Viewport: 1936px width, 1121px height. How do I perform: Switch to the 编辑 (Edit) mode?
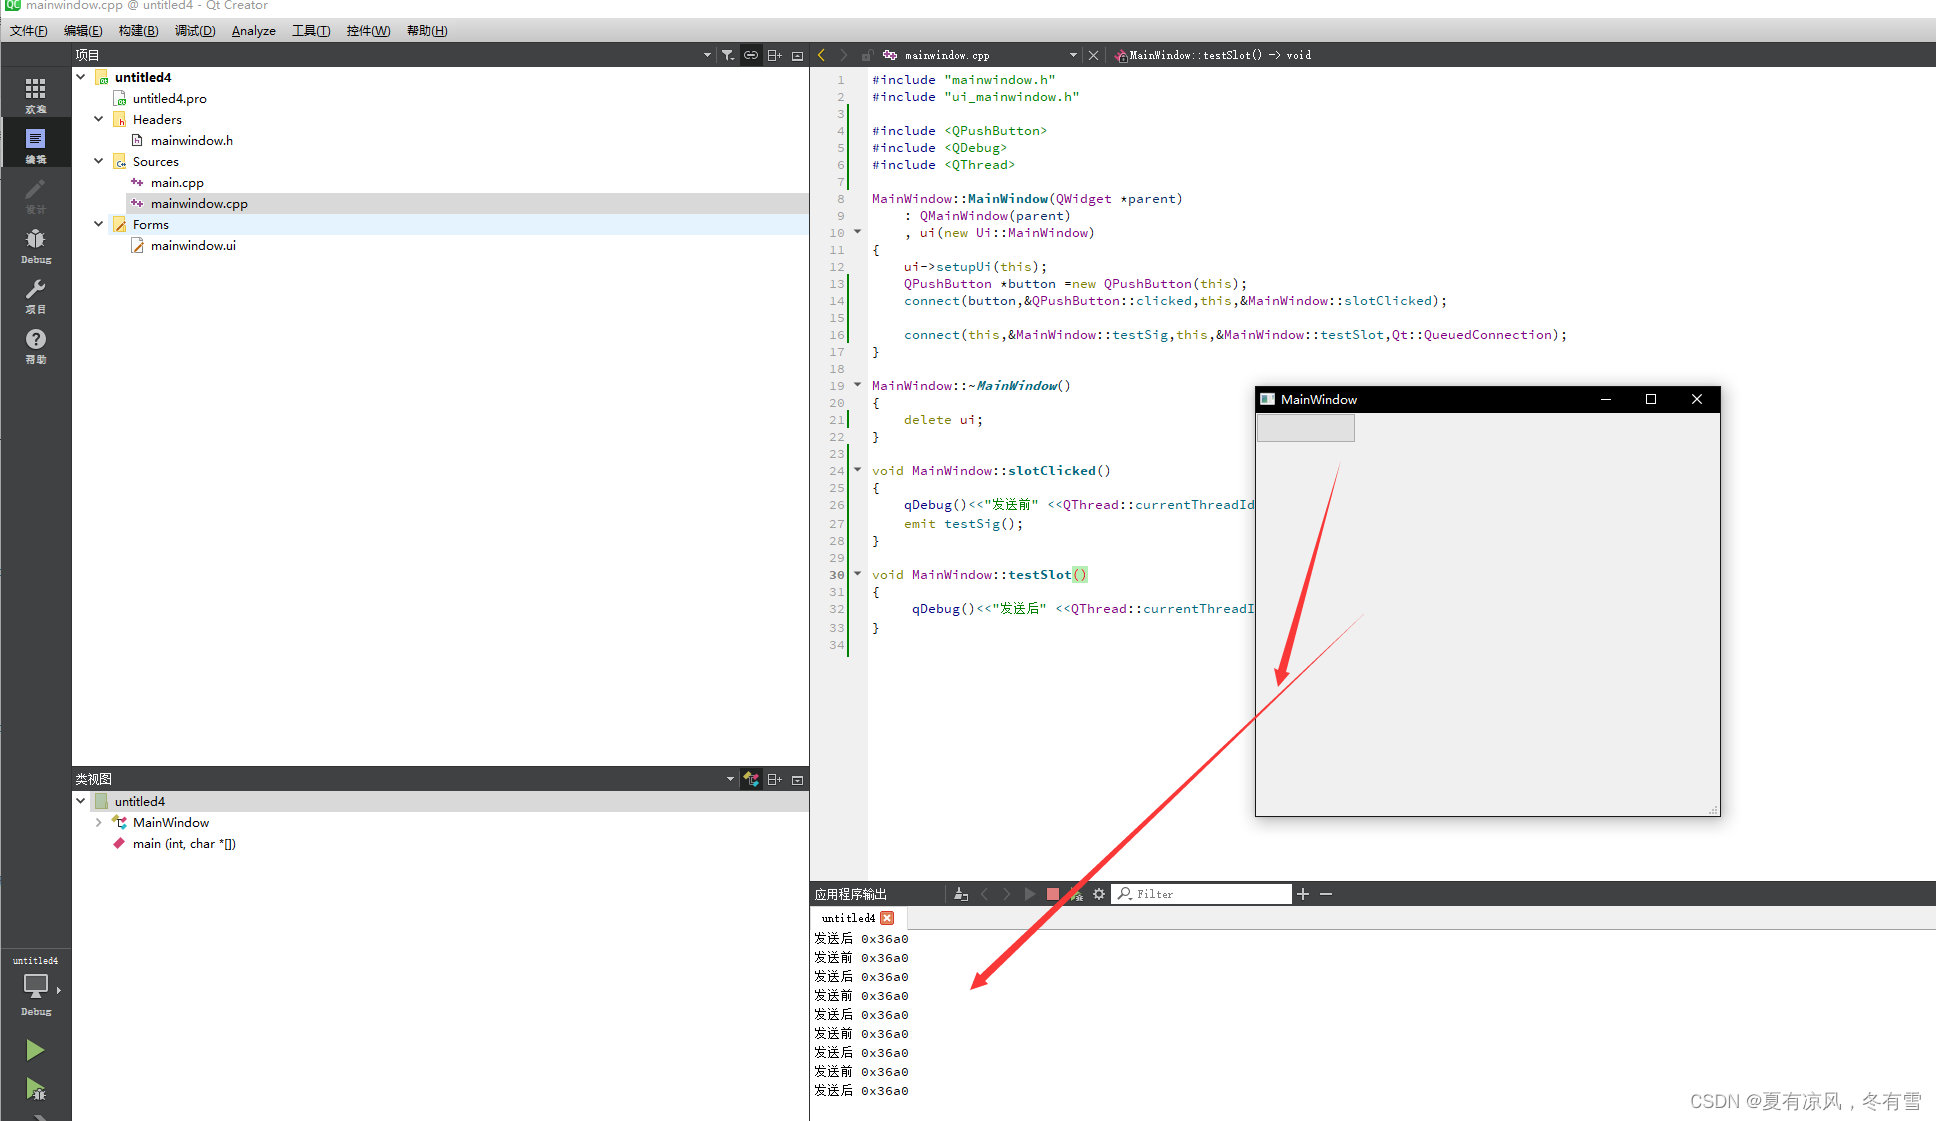(35, 145)
